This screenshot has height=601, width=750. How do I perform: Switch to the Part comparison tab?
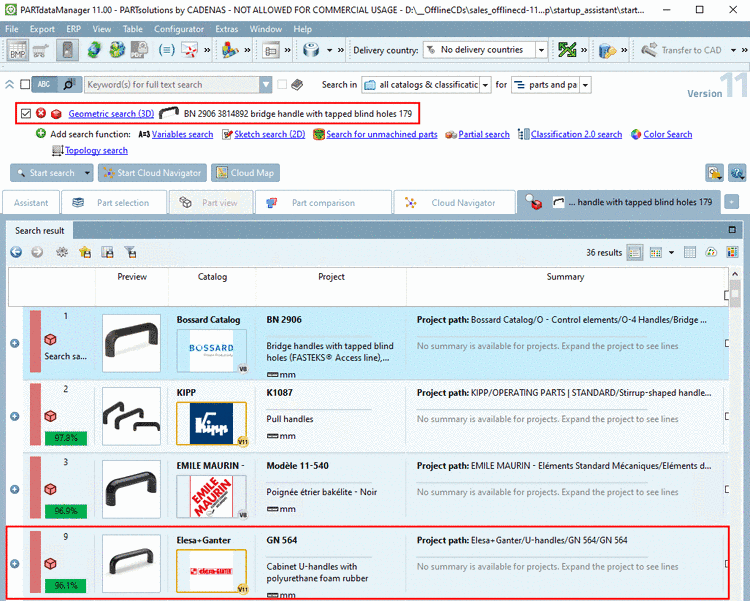[x=323, y=203]
